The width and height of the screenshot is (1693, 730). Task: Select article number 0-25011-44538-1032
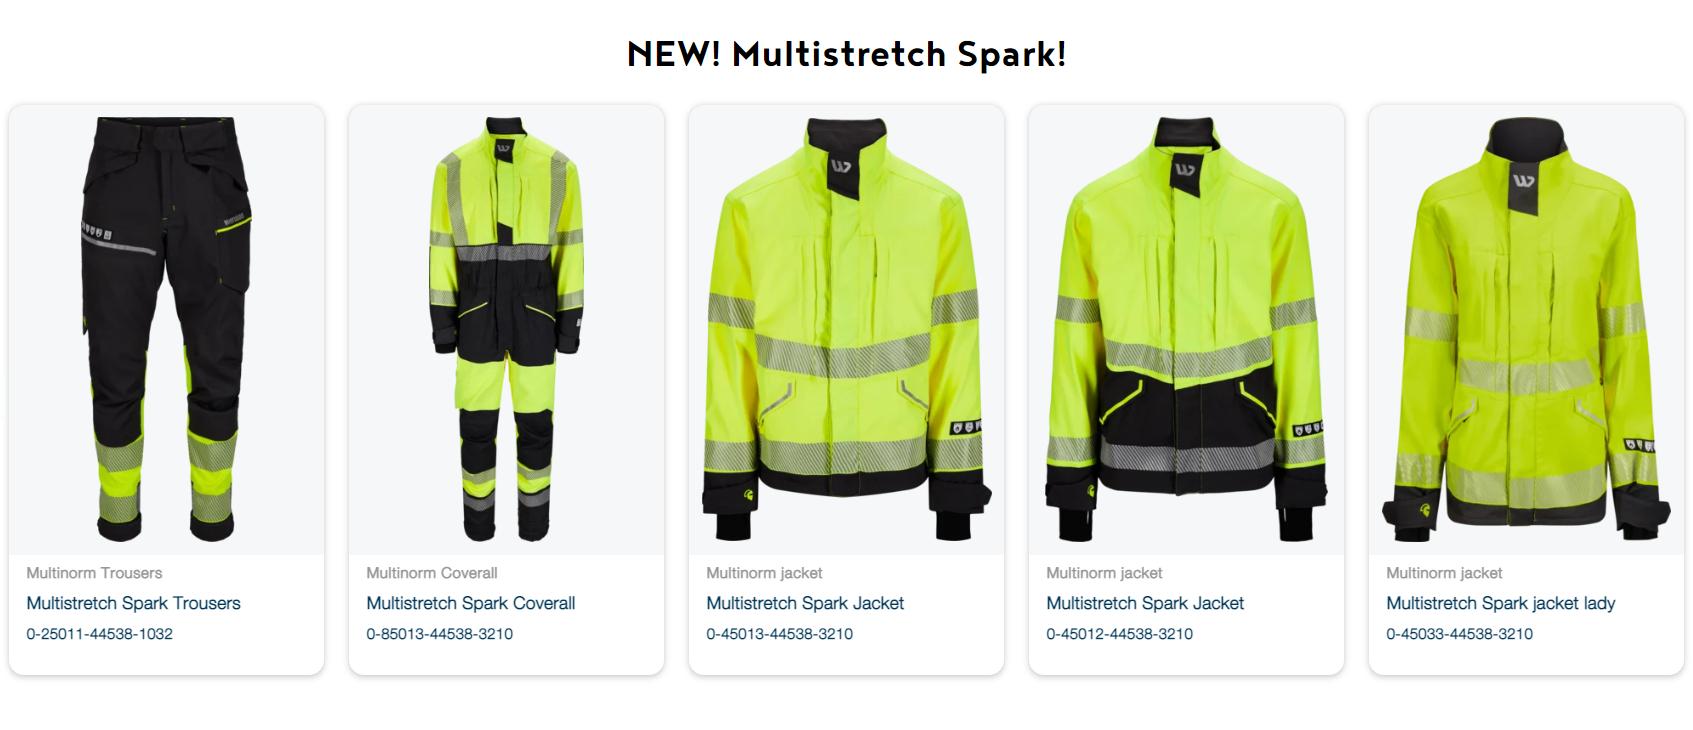tap(99, 634)
